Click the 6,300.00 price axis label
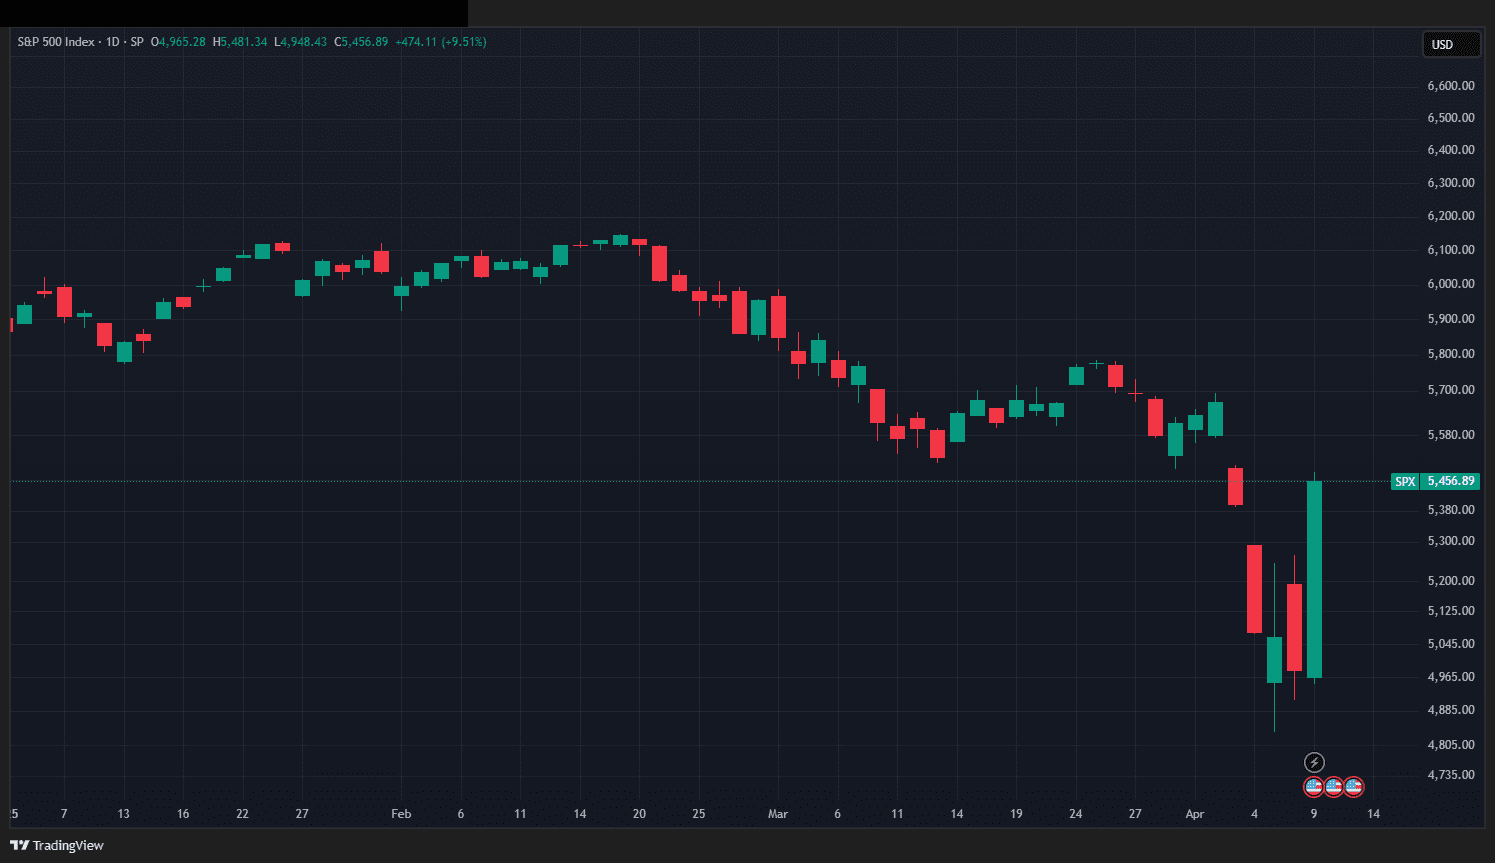Image resolution: width=1495 pixels, height=863 pixels. click(x=1451, y=183)
